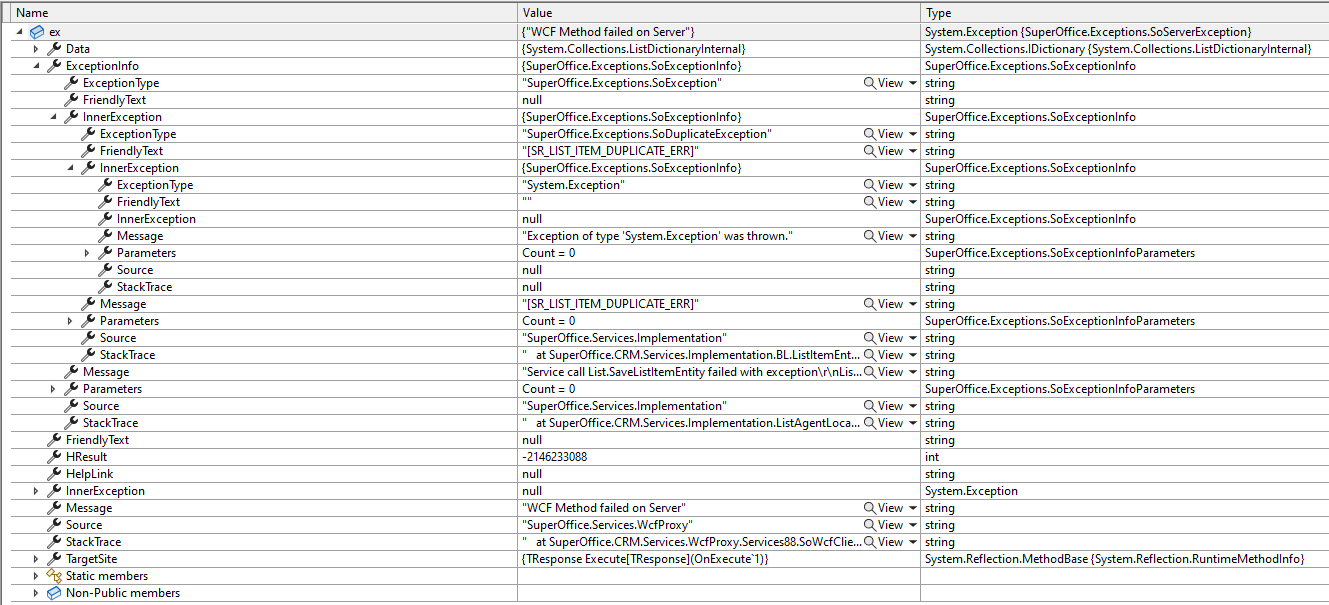Image resolution: width=1329 pixels, height=605 pixels.
Task: Select the System.Reflection.MethodBase type cell
Action: 1115,559
